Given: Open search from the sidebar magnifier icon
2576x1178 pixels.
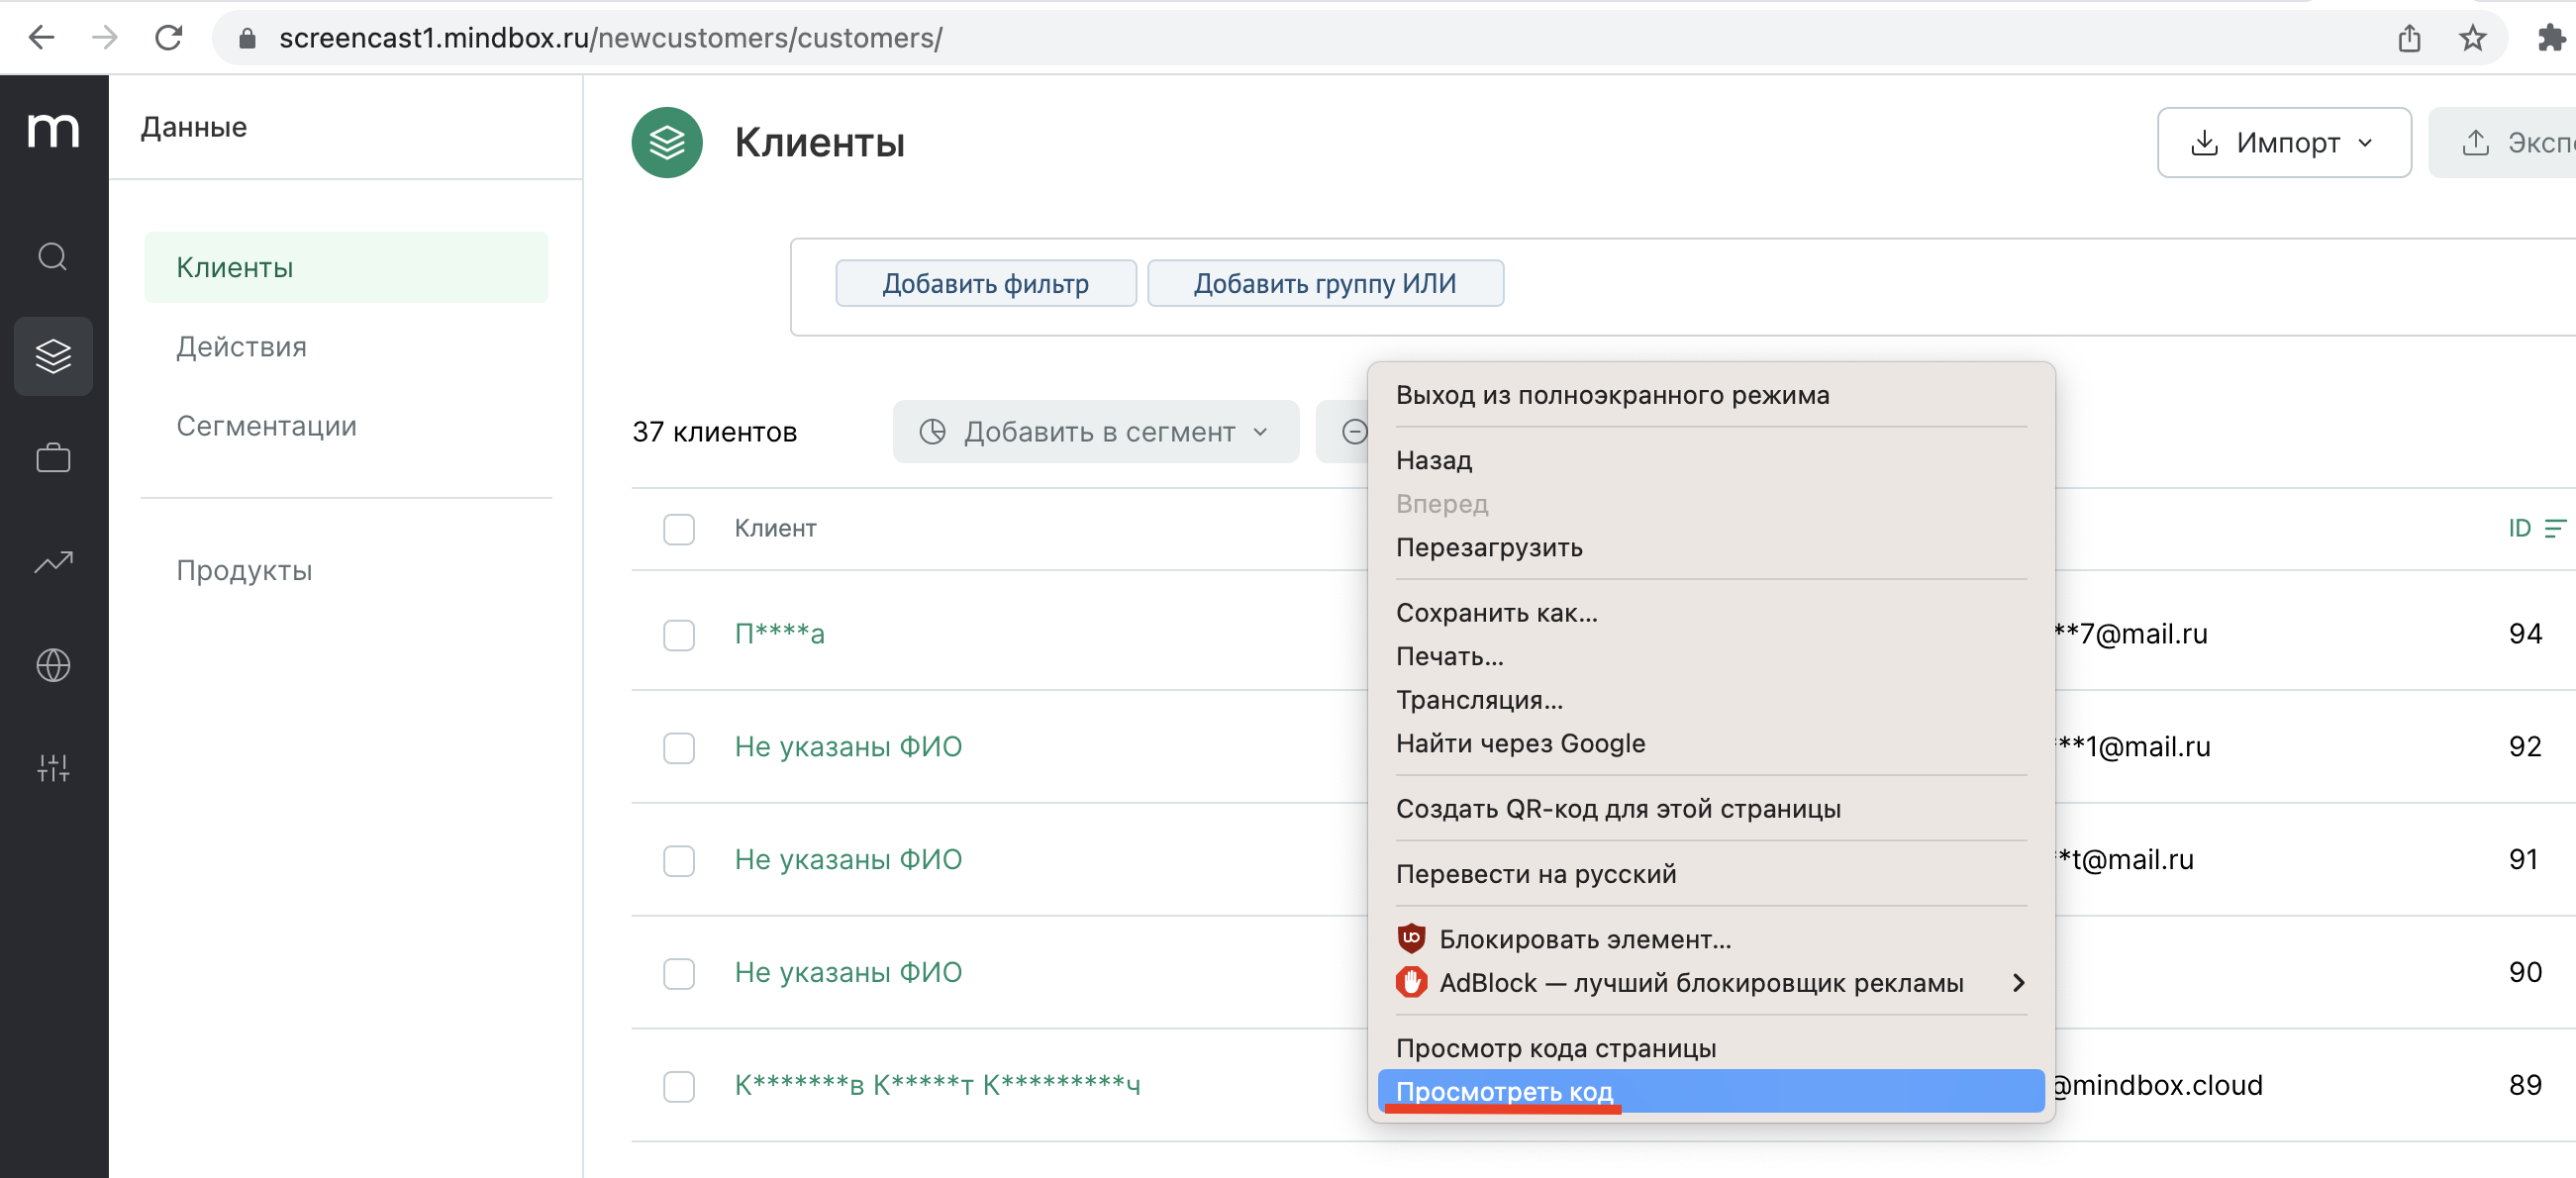Looking at the screenshot, I should [53, 257].
